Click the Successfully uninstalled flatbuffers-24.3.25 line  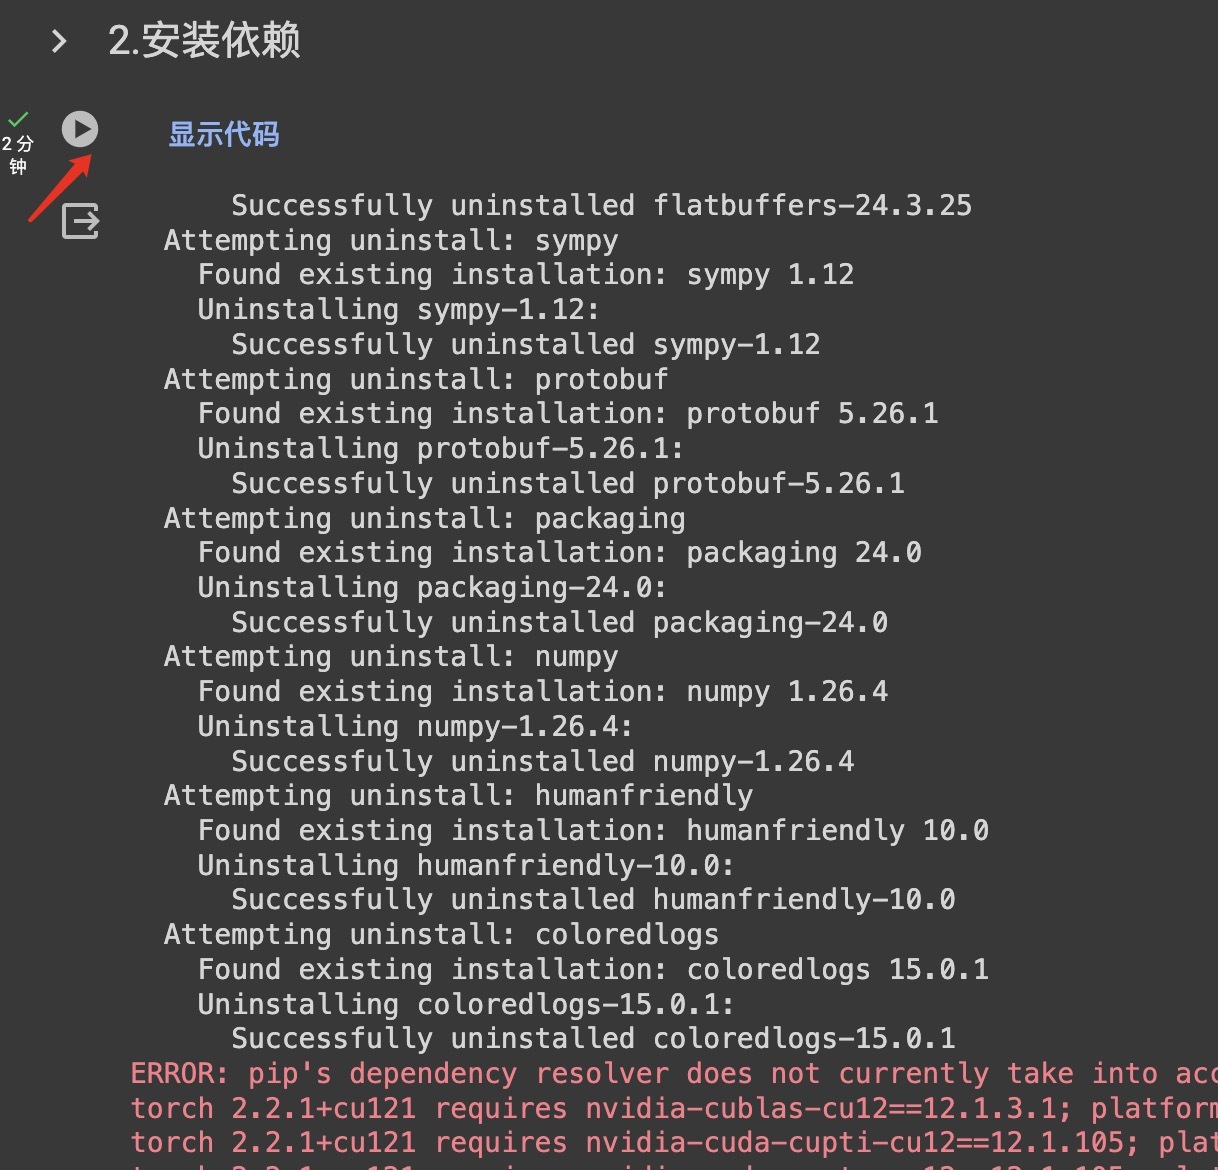click(x=602, y=205)
